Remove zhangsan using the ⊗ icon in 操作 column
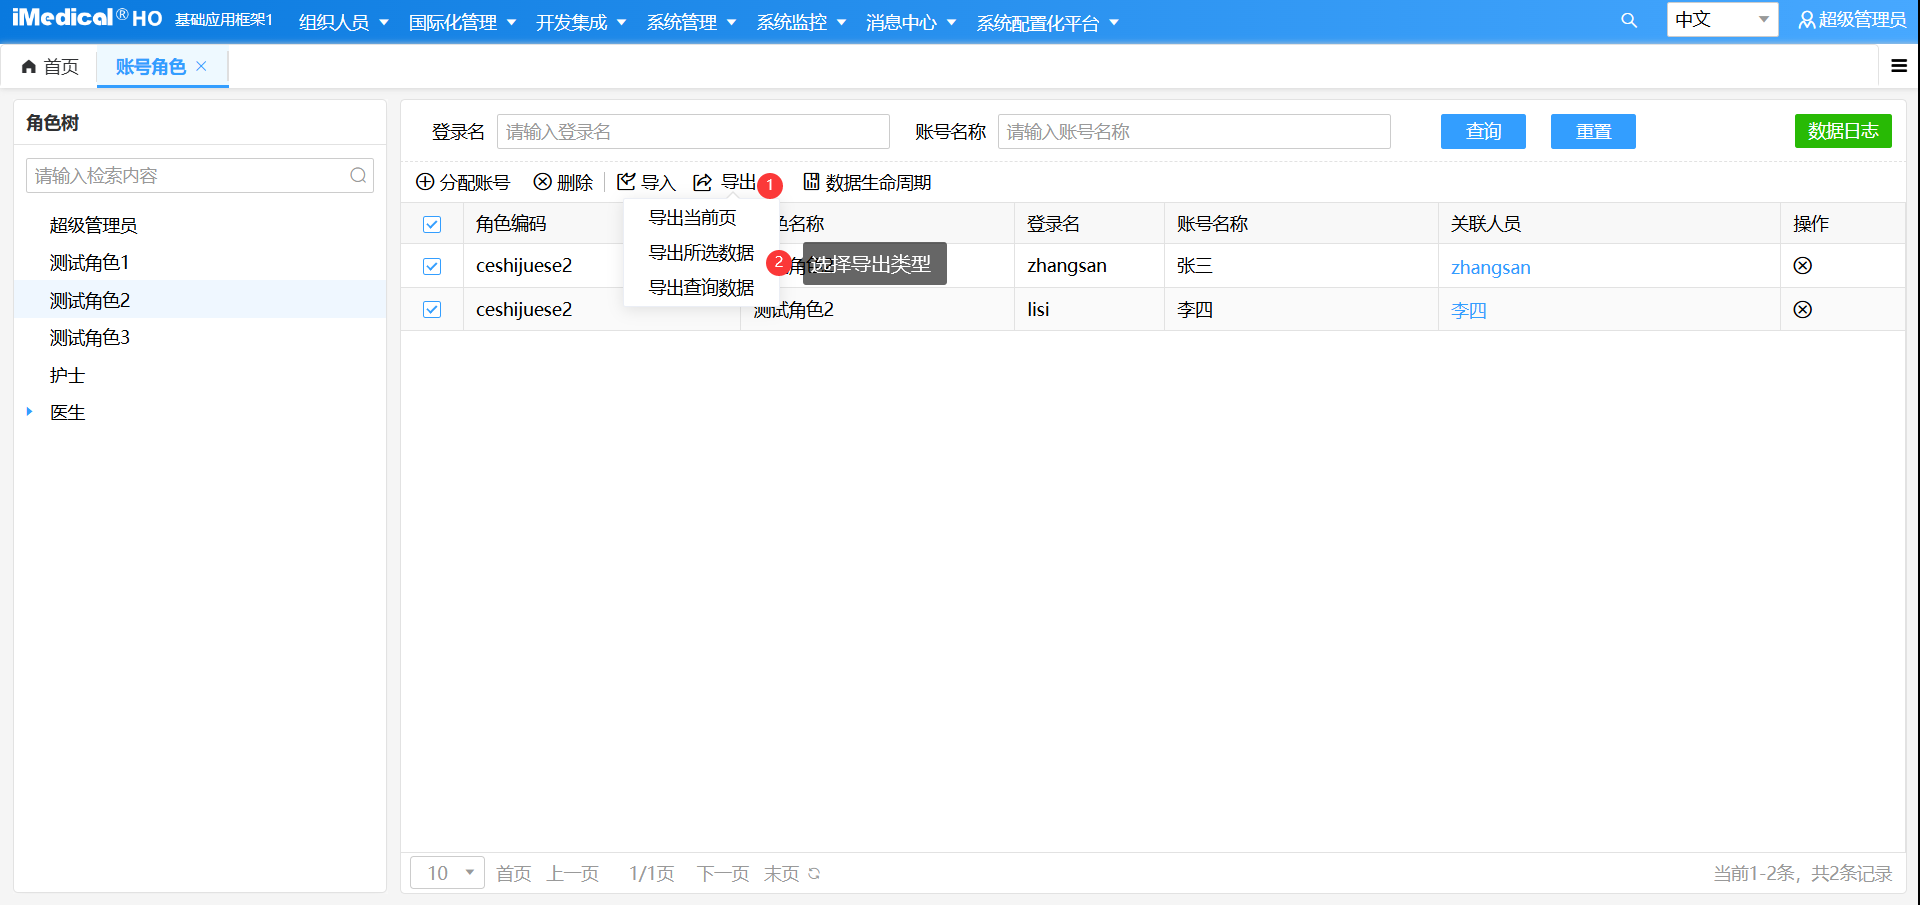Image resolution: width=1920 pixels, height=905 pixels. pos(1803,266)
